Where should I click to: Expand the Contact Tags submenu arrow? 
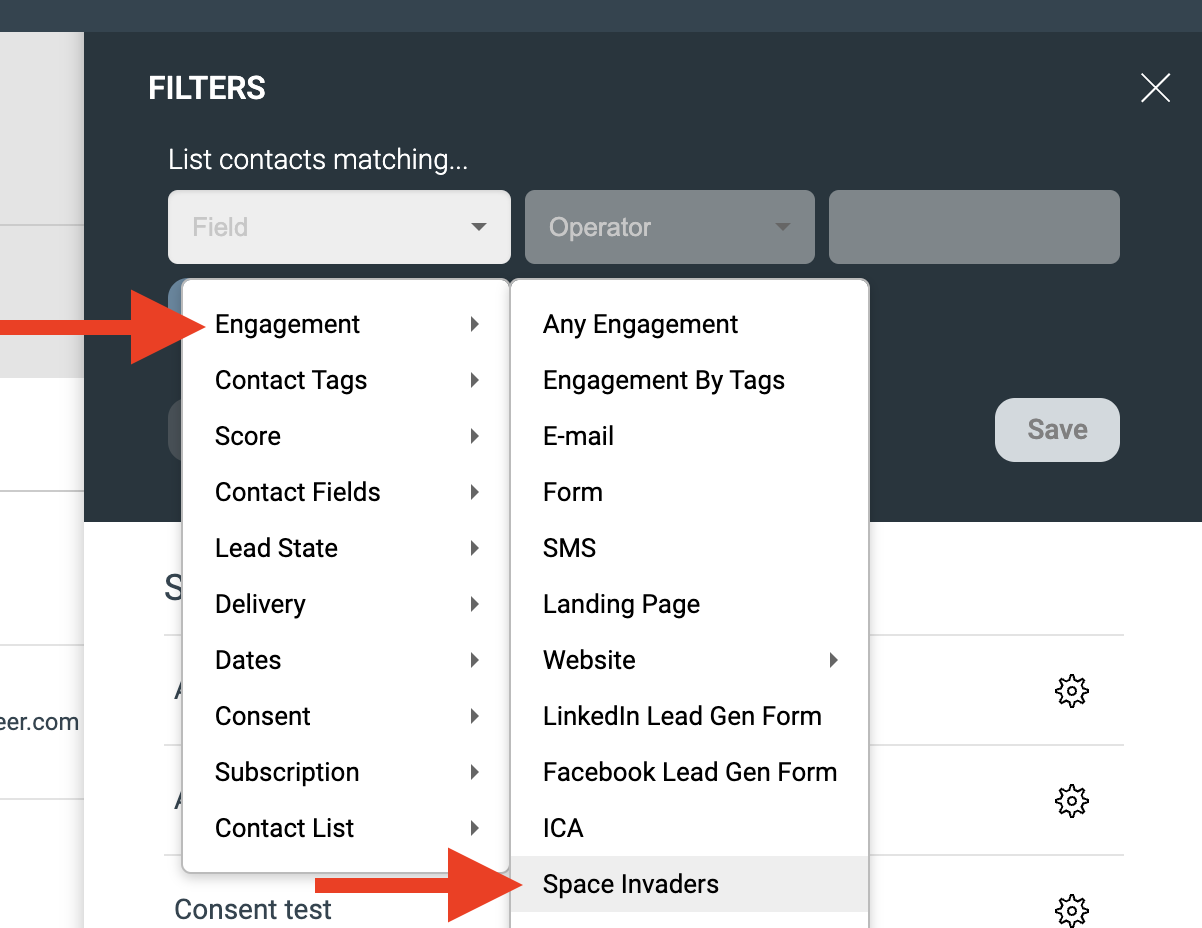coord(475,380)
